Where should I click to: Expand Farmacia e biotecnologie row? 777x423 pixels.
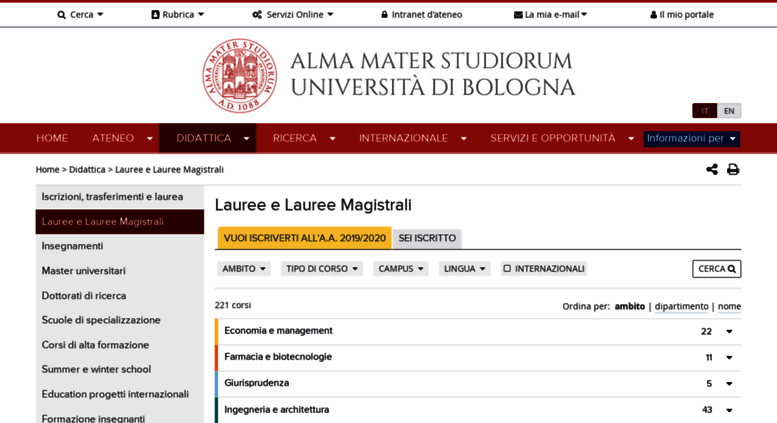(x=478, y=358)
